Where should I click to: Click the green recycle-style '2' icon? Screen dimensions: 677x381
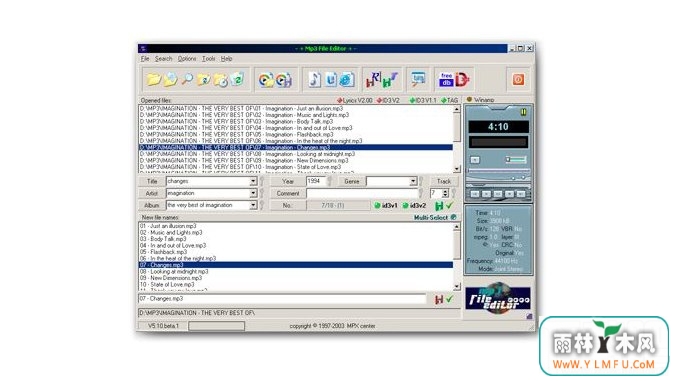(x=237, y=79)
